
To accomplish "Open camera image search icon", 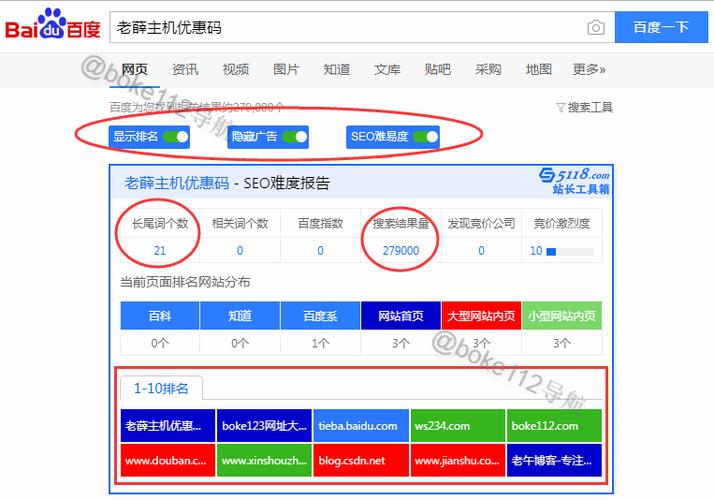I will click(x=596, y=28).
